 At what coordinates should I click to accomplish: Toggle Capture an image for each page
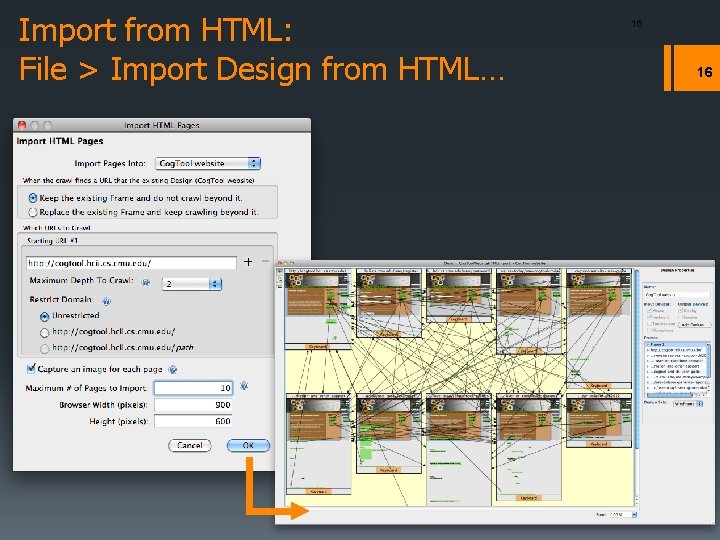tap(31, 368)
